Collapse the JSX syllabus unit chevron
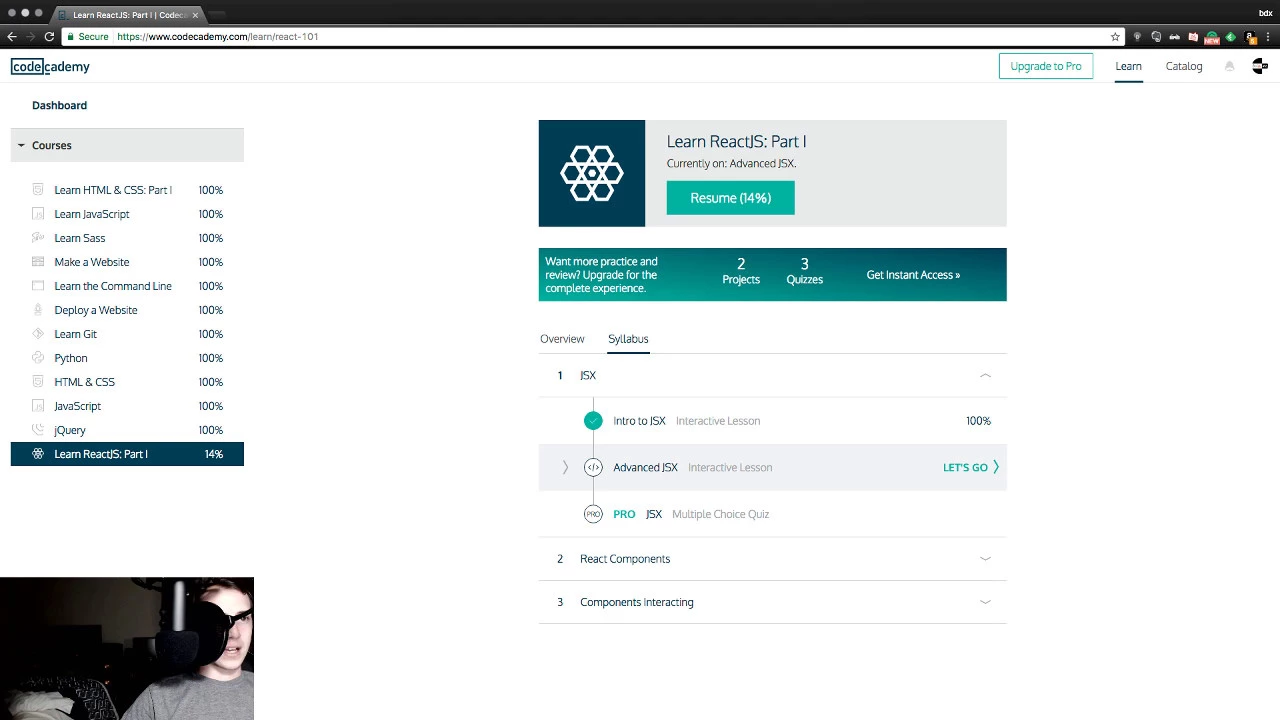The image size is (1280, 720). pos(985,375)
